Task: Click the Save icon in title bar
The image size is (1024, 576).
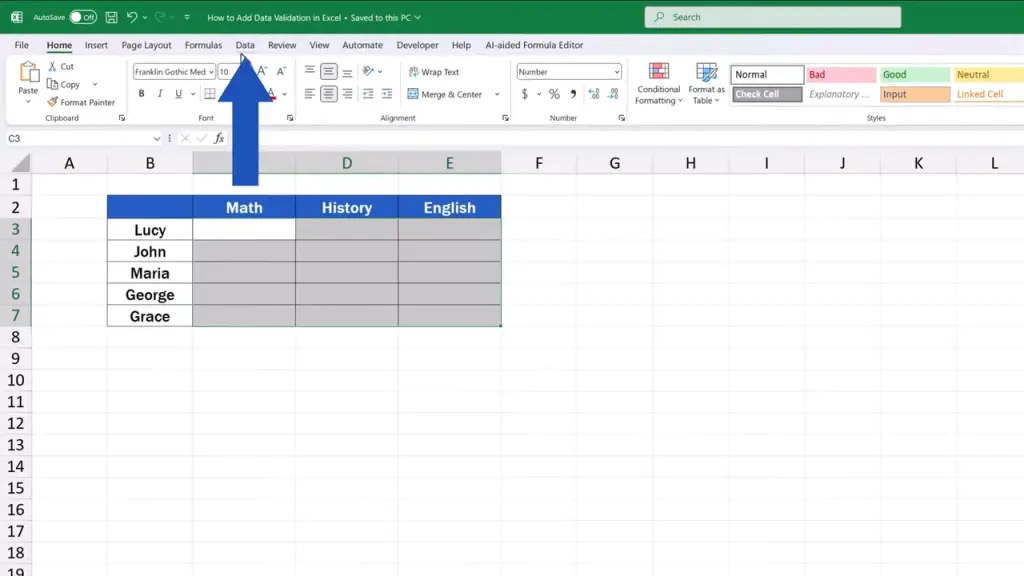Action: pyautogui.click(x=111, y=17)
